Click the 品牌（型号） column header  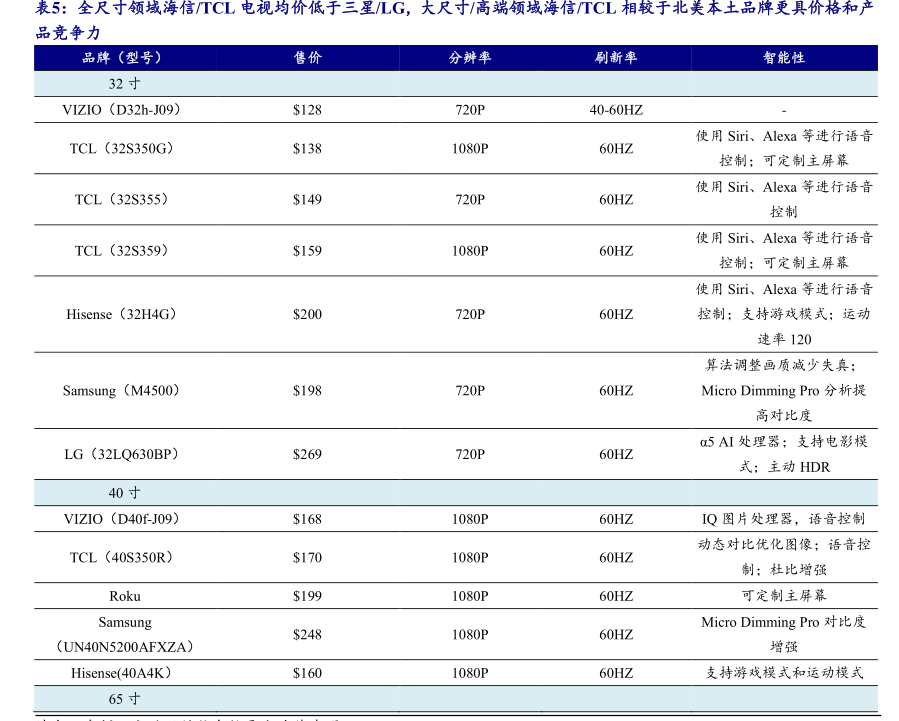pos(122,58)
